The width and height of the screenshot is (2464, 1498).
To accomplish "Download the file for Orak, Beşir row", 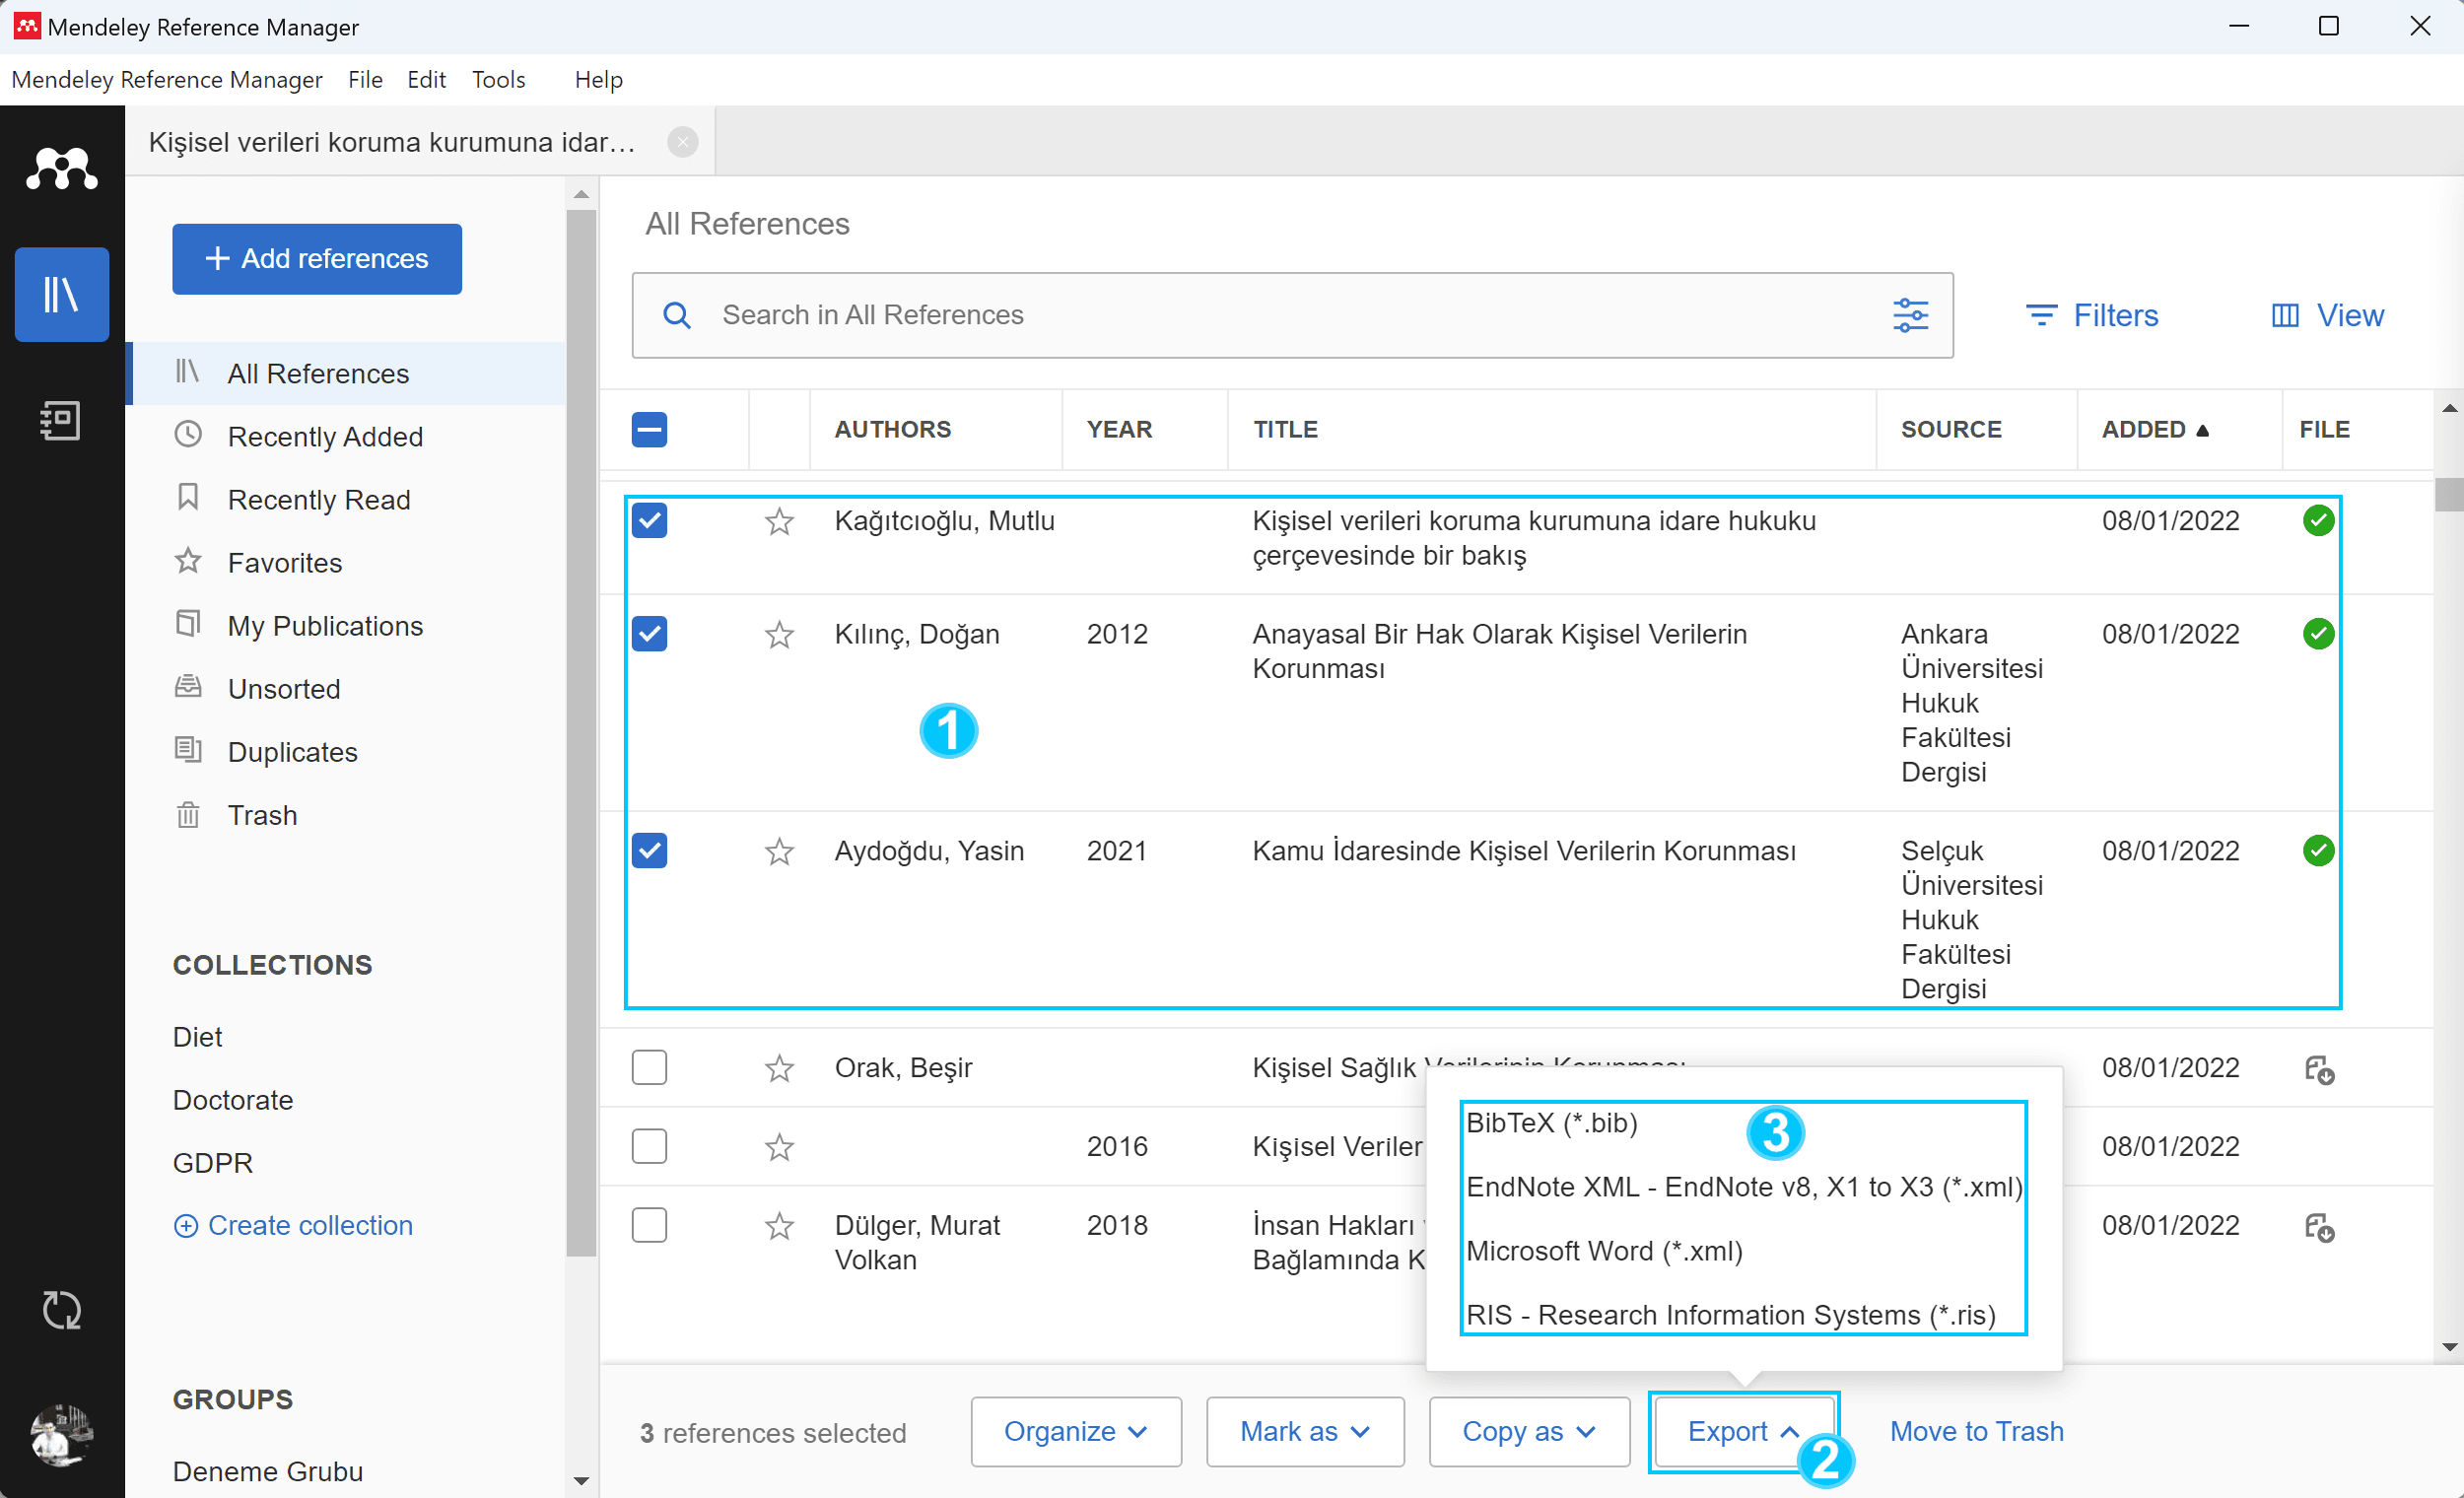I will [x=2319, y=1069].
